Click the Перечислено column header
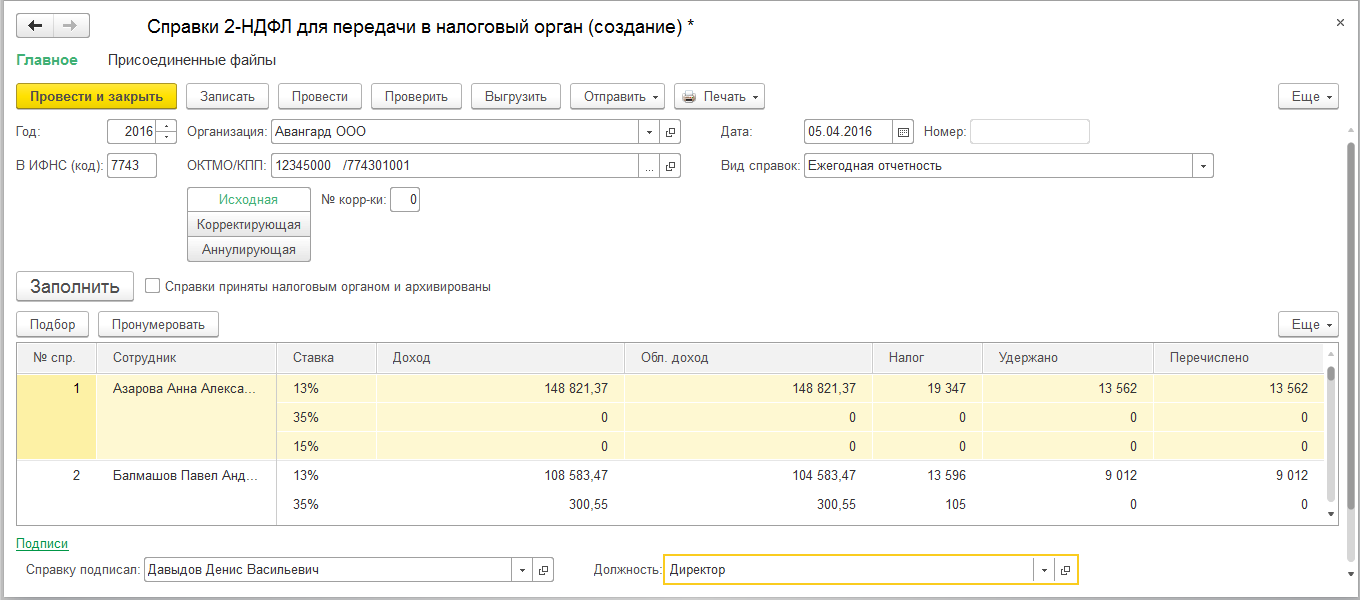The height and width of the screenshot is (600, 1360). coord(1238,358)
